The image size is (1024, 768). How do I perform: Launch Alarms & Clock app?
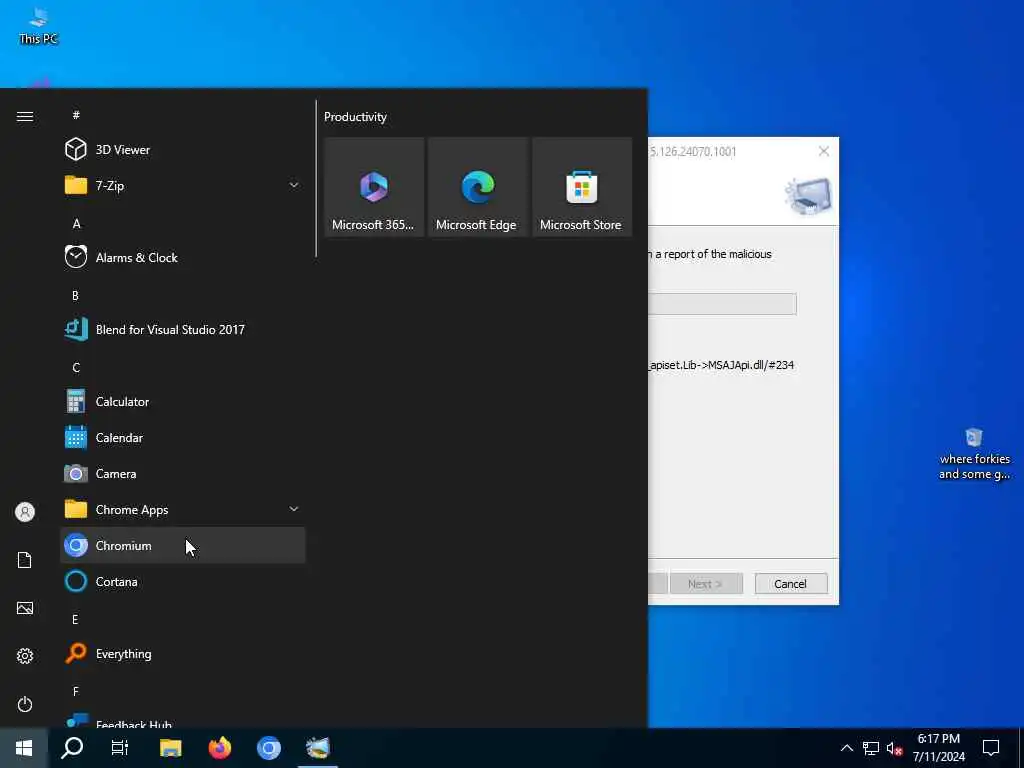(182, 257)
